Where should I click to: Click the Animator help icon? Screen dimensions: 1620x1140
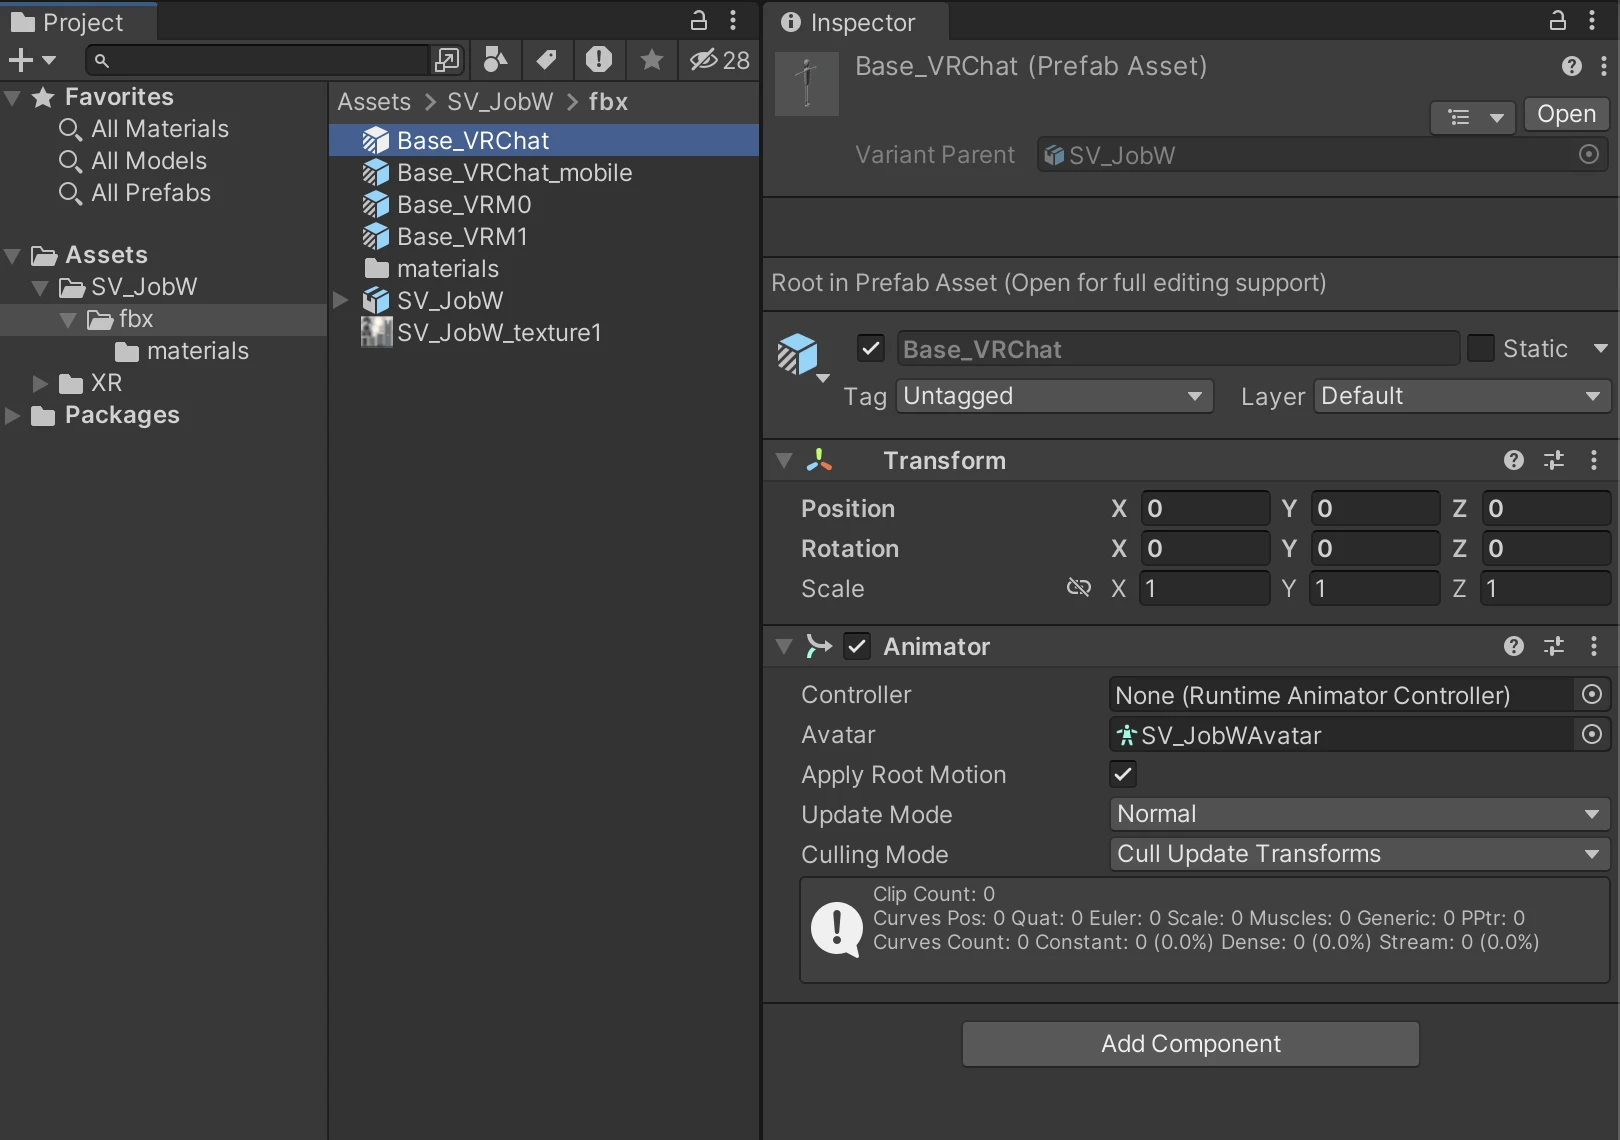(x=1514, y=646)
